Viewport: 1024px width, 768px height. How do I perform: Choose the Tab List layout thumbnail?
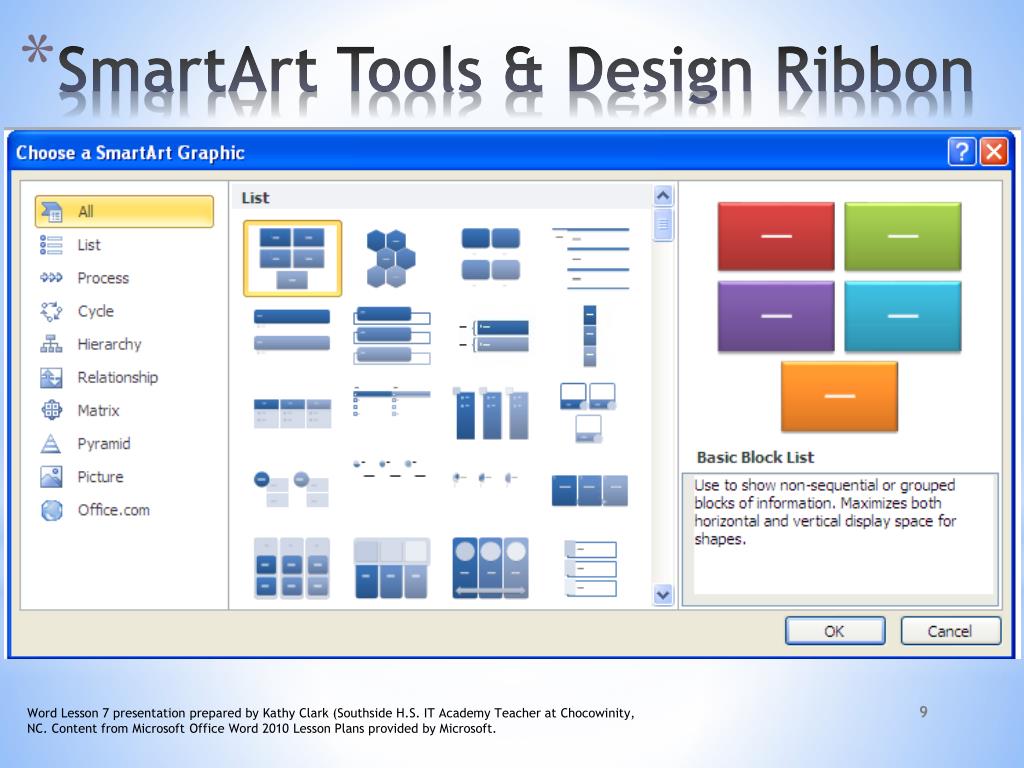coord(392,400)
